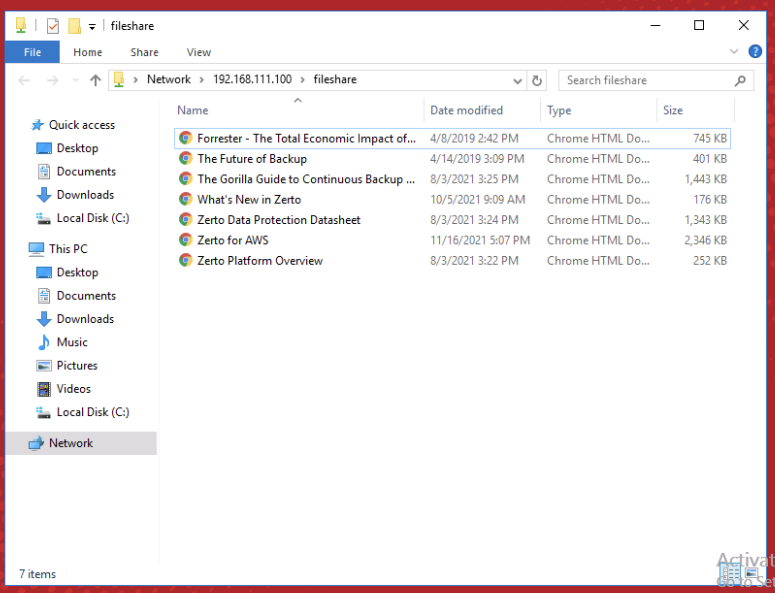This screenshot has width=775, height=593.
Task: Click the Quick access star icon
Action: [37, 125]
